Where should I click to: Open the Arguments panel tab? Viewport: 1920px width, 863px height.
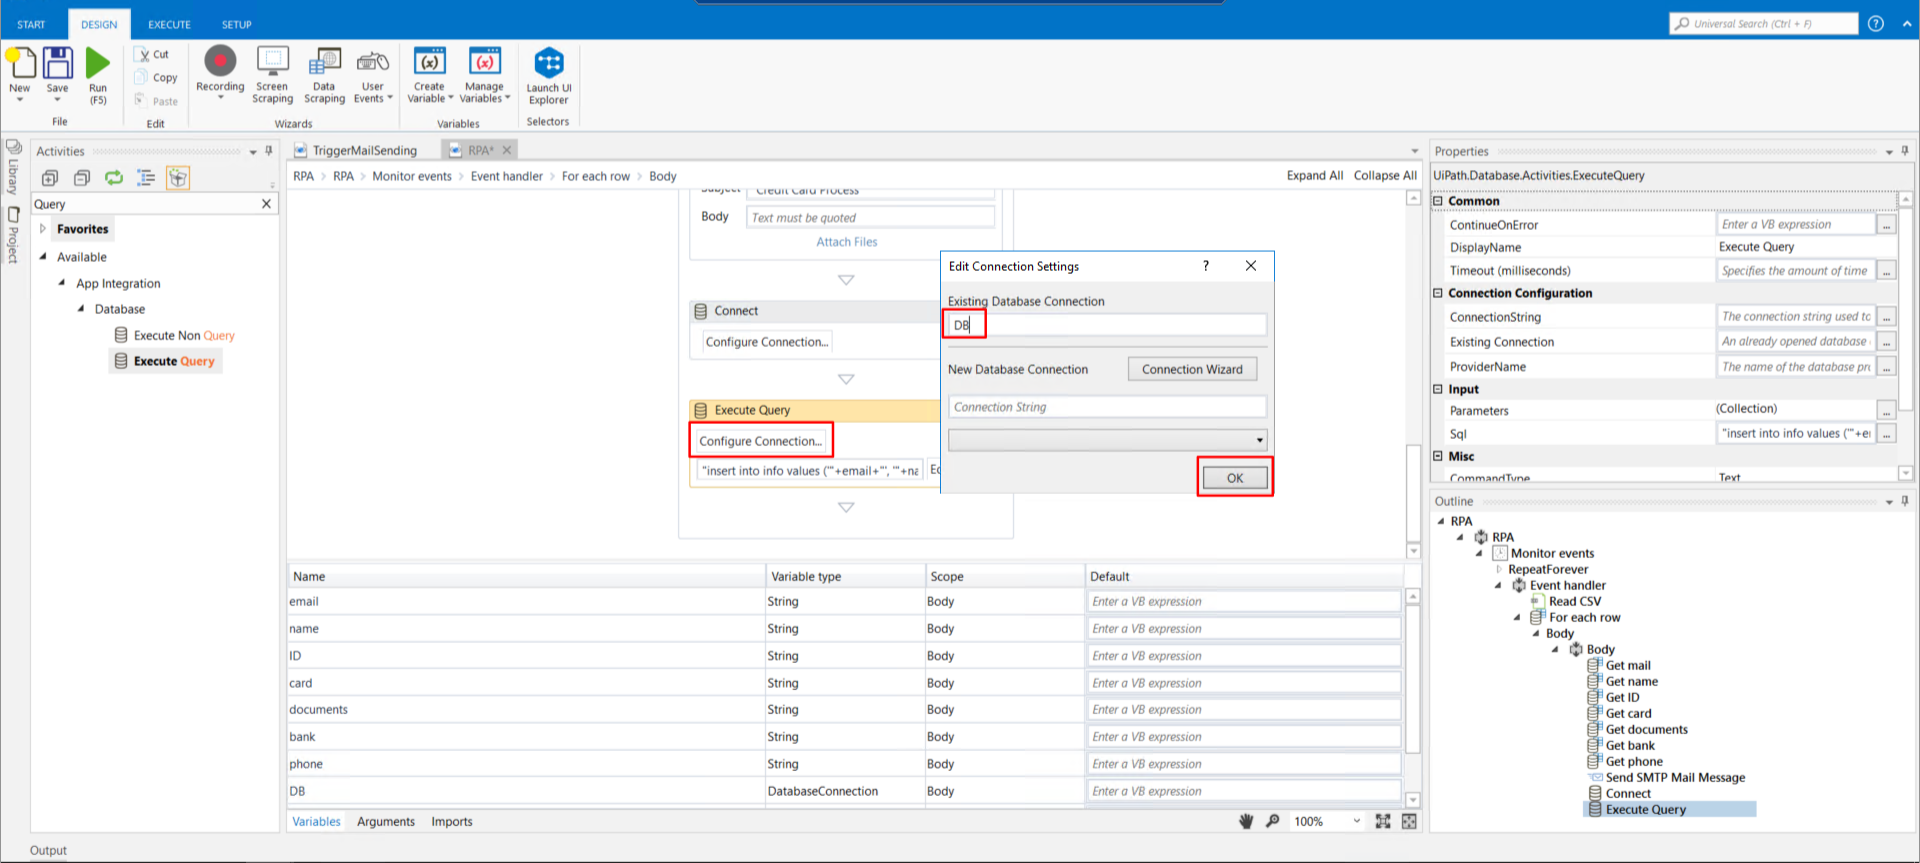pos(385,822)
